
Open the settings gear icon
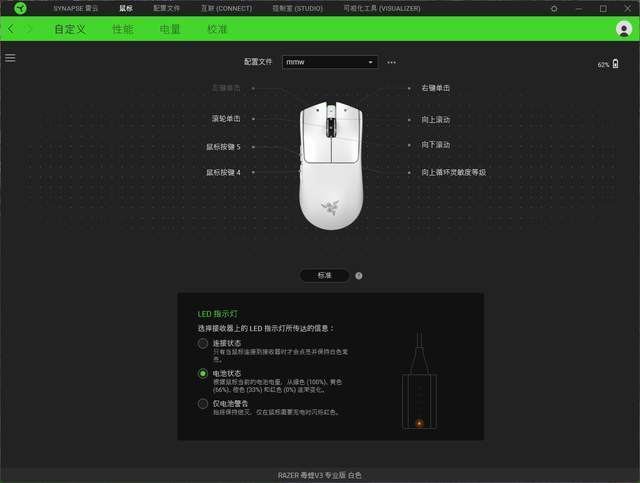pyautogui.click(x=554, y=9)
